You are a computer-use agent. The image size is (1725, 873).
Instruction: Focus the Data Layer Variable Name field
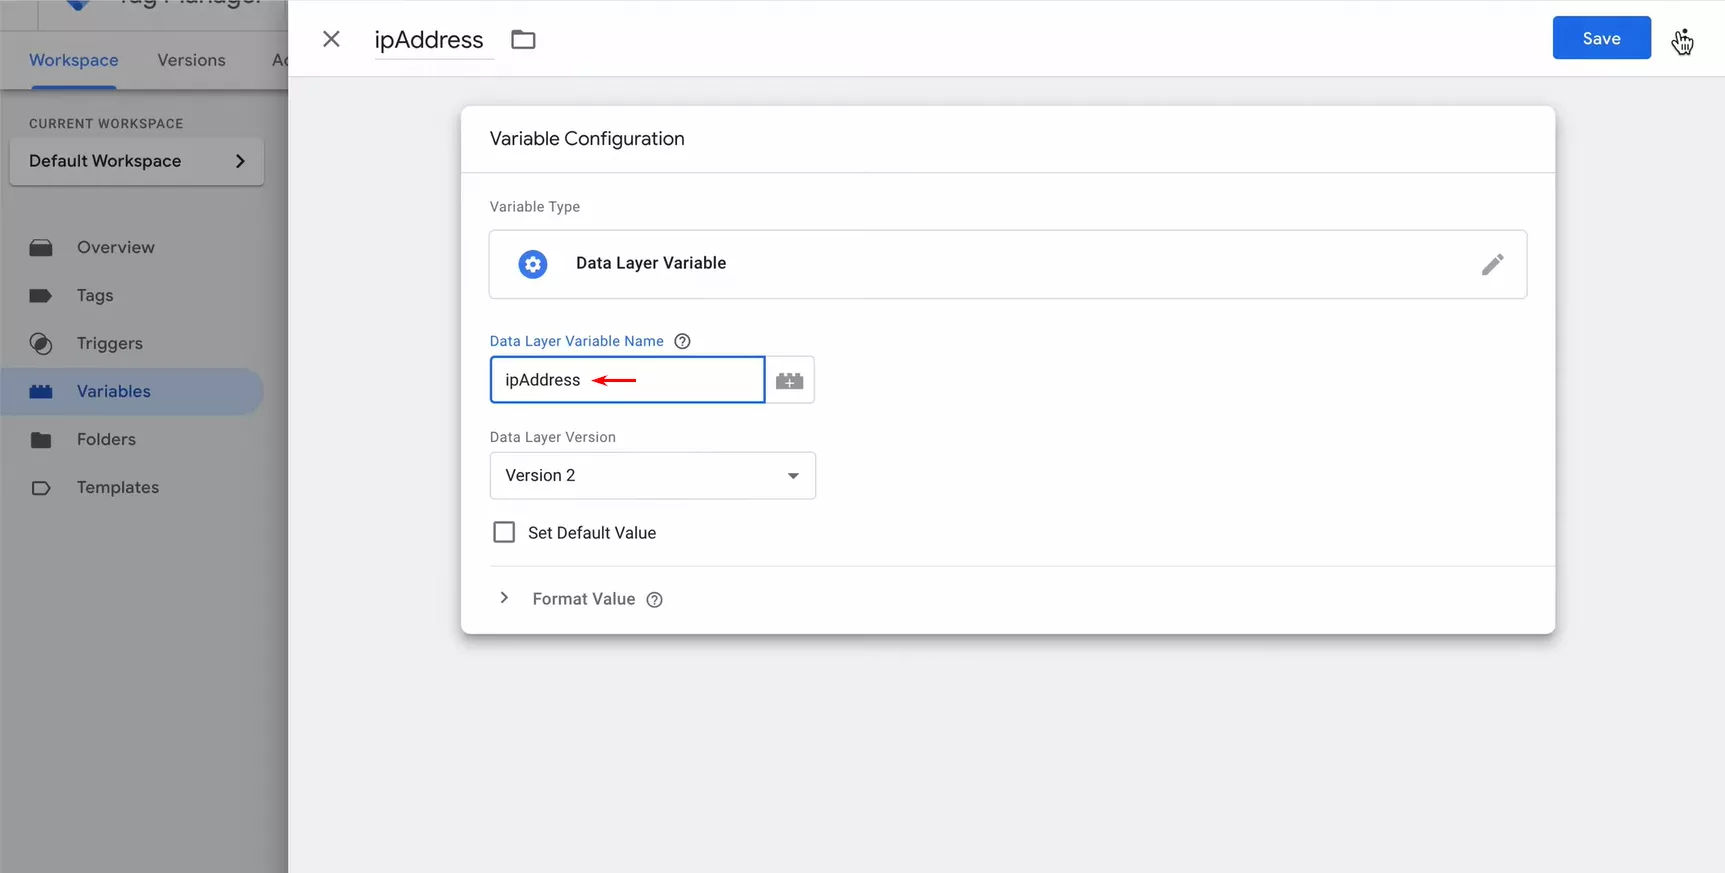click(627, 380)
